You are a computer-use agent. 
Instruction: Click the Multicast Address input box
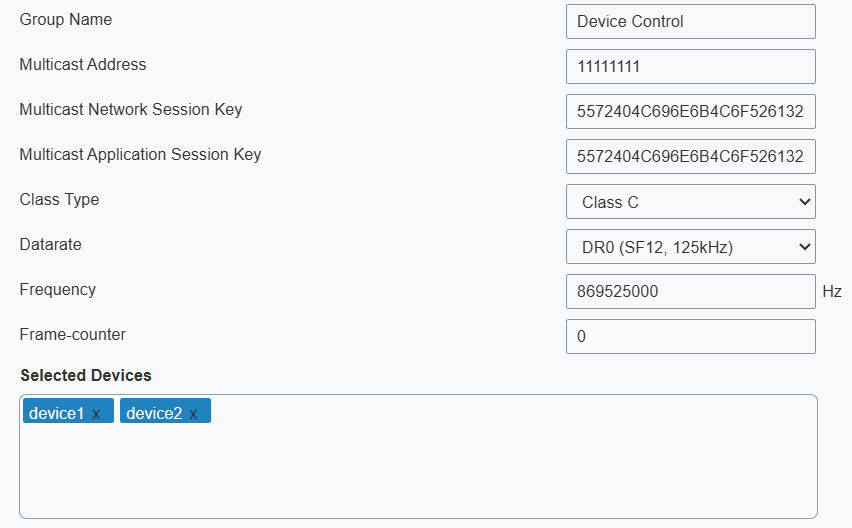(691, 67)
